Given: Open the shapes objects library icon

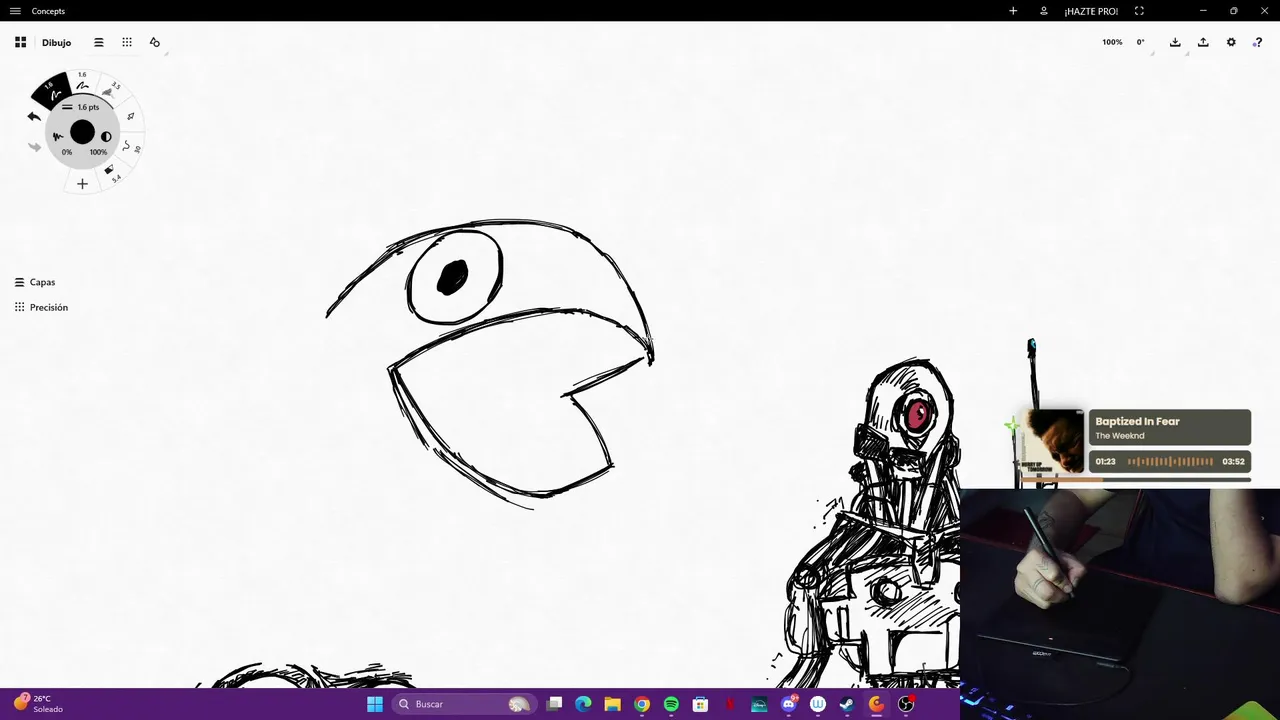Looking at the screenshot, I should click(x=155, y=42).
